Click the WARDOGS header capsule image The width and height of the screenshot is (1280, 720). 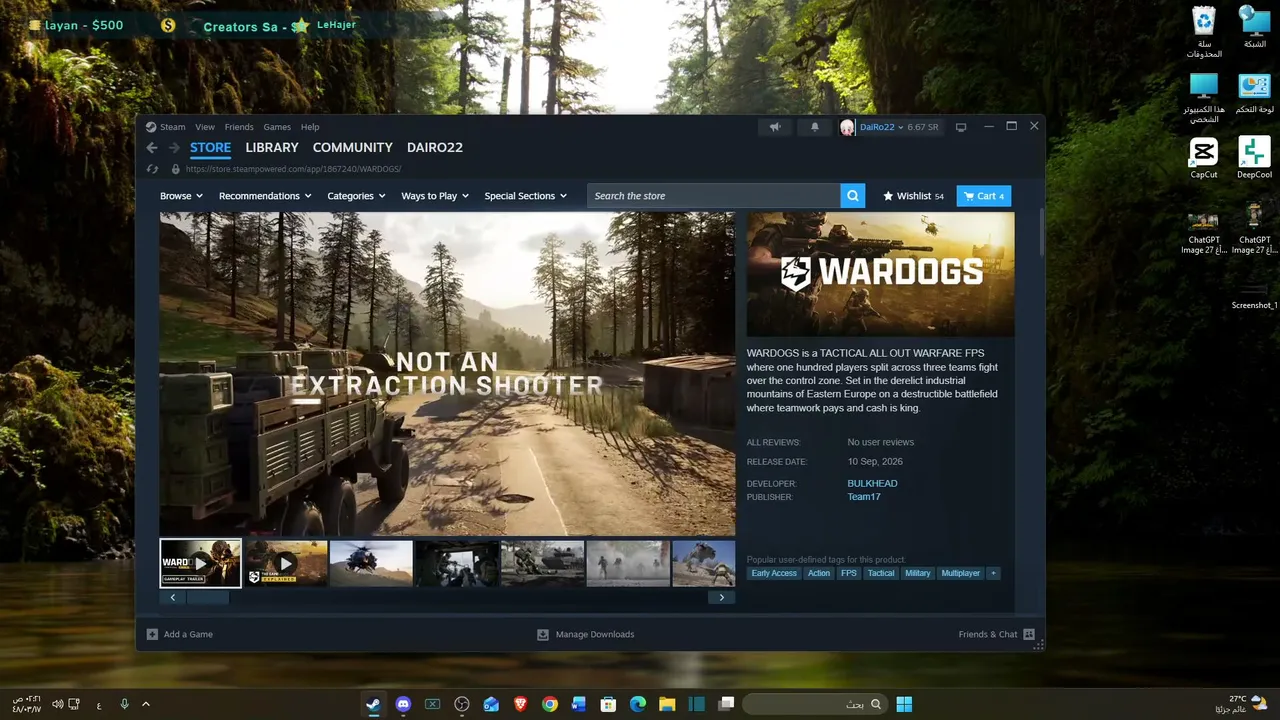point(880,274)
